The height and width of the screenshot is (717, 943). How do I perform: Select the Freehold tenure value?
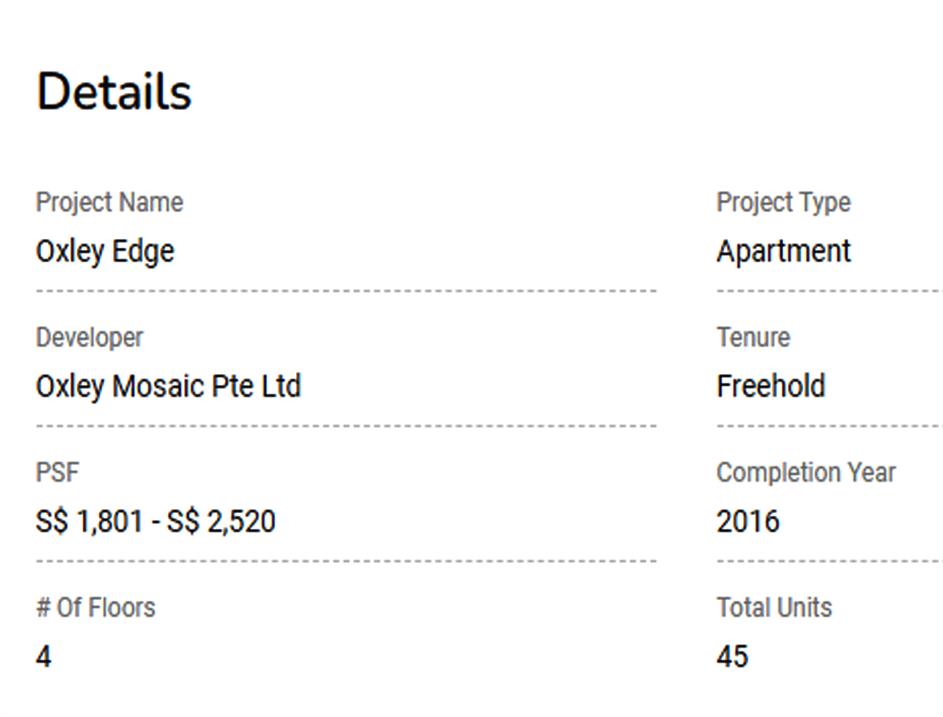(771, 386)
